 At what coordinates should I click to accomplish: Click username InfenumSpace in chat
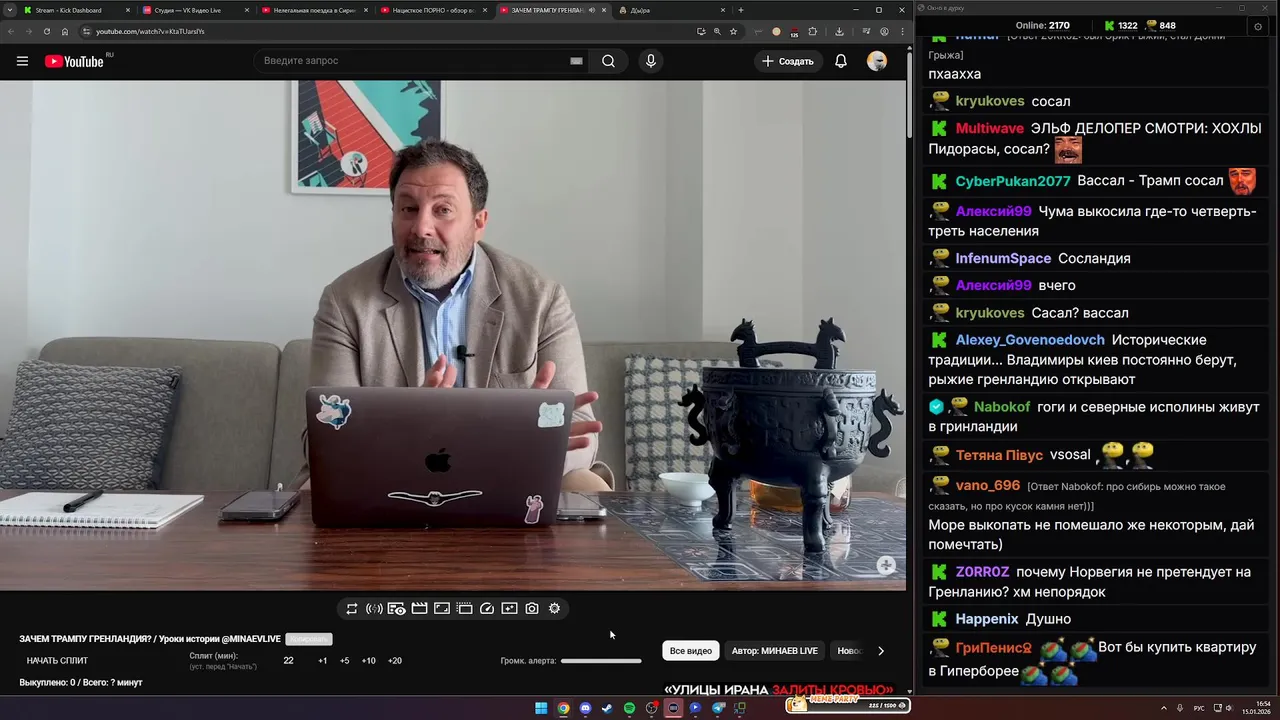tap(1003, 258)
